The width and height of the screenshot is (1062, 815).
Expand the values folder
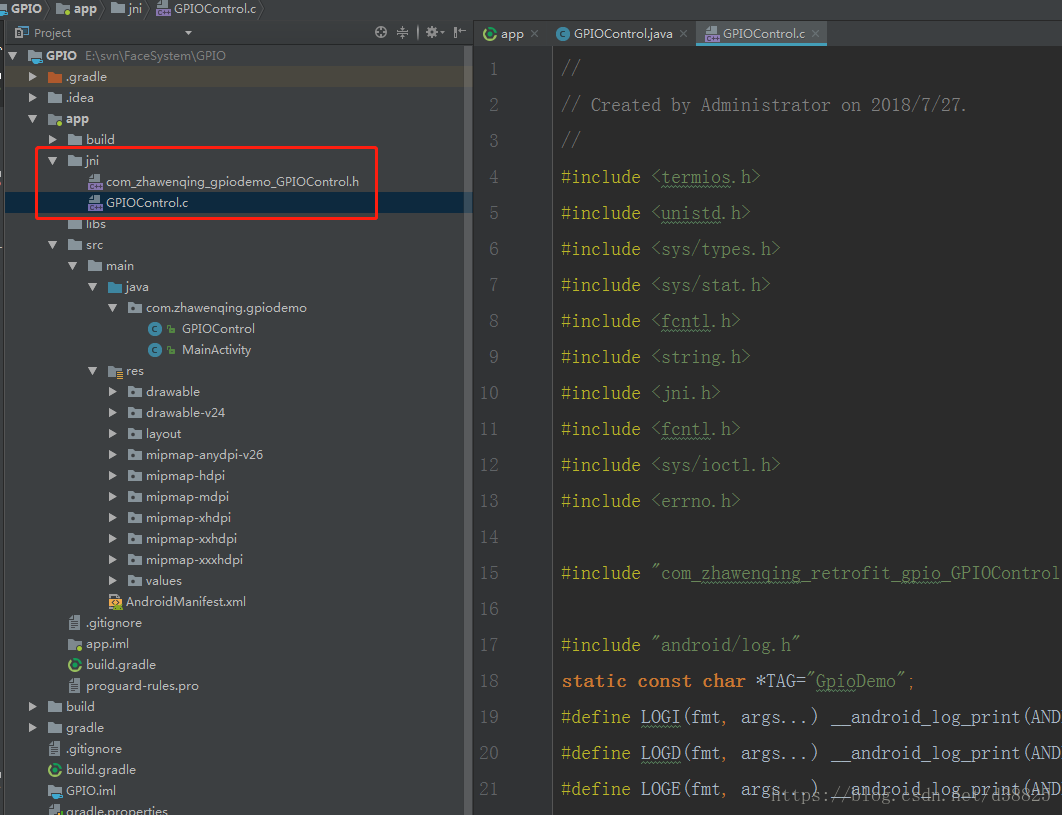click(112, 581)
